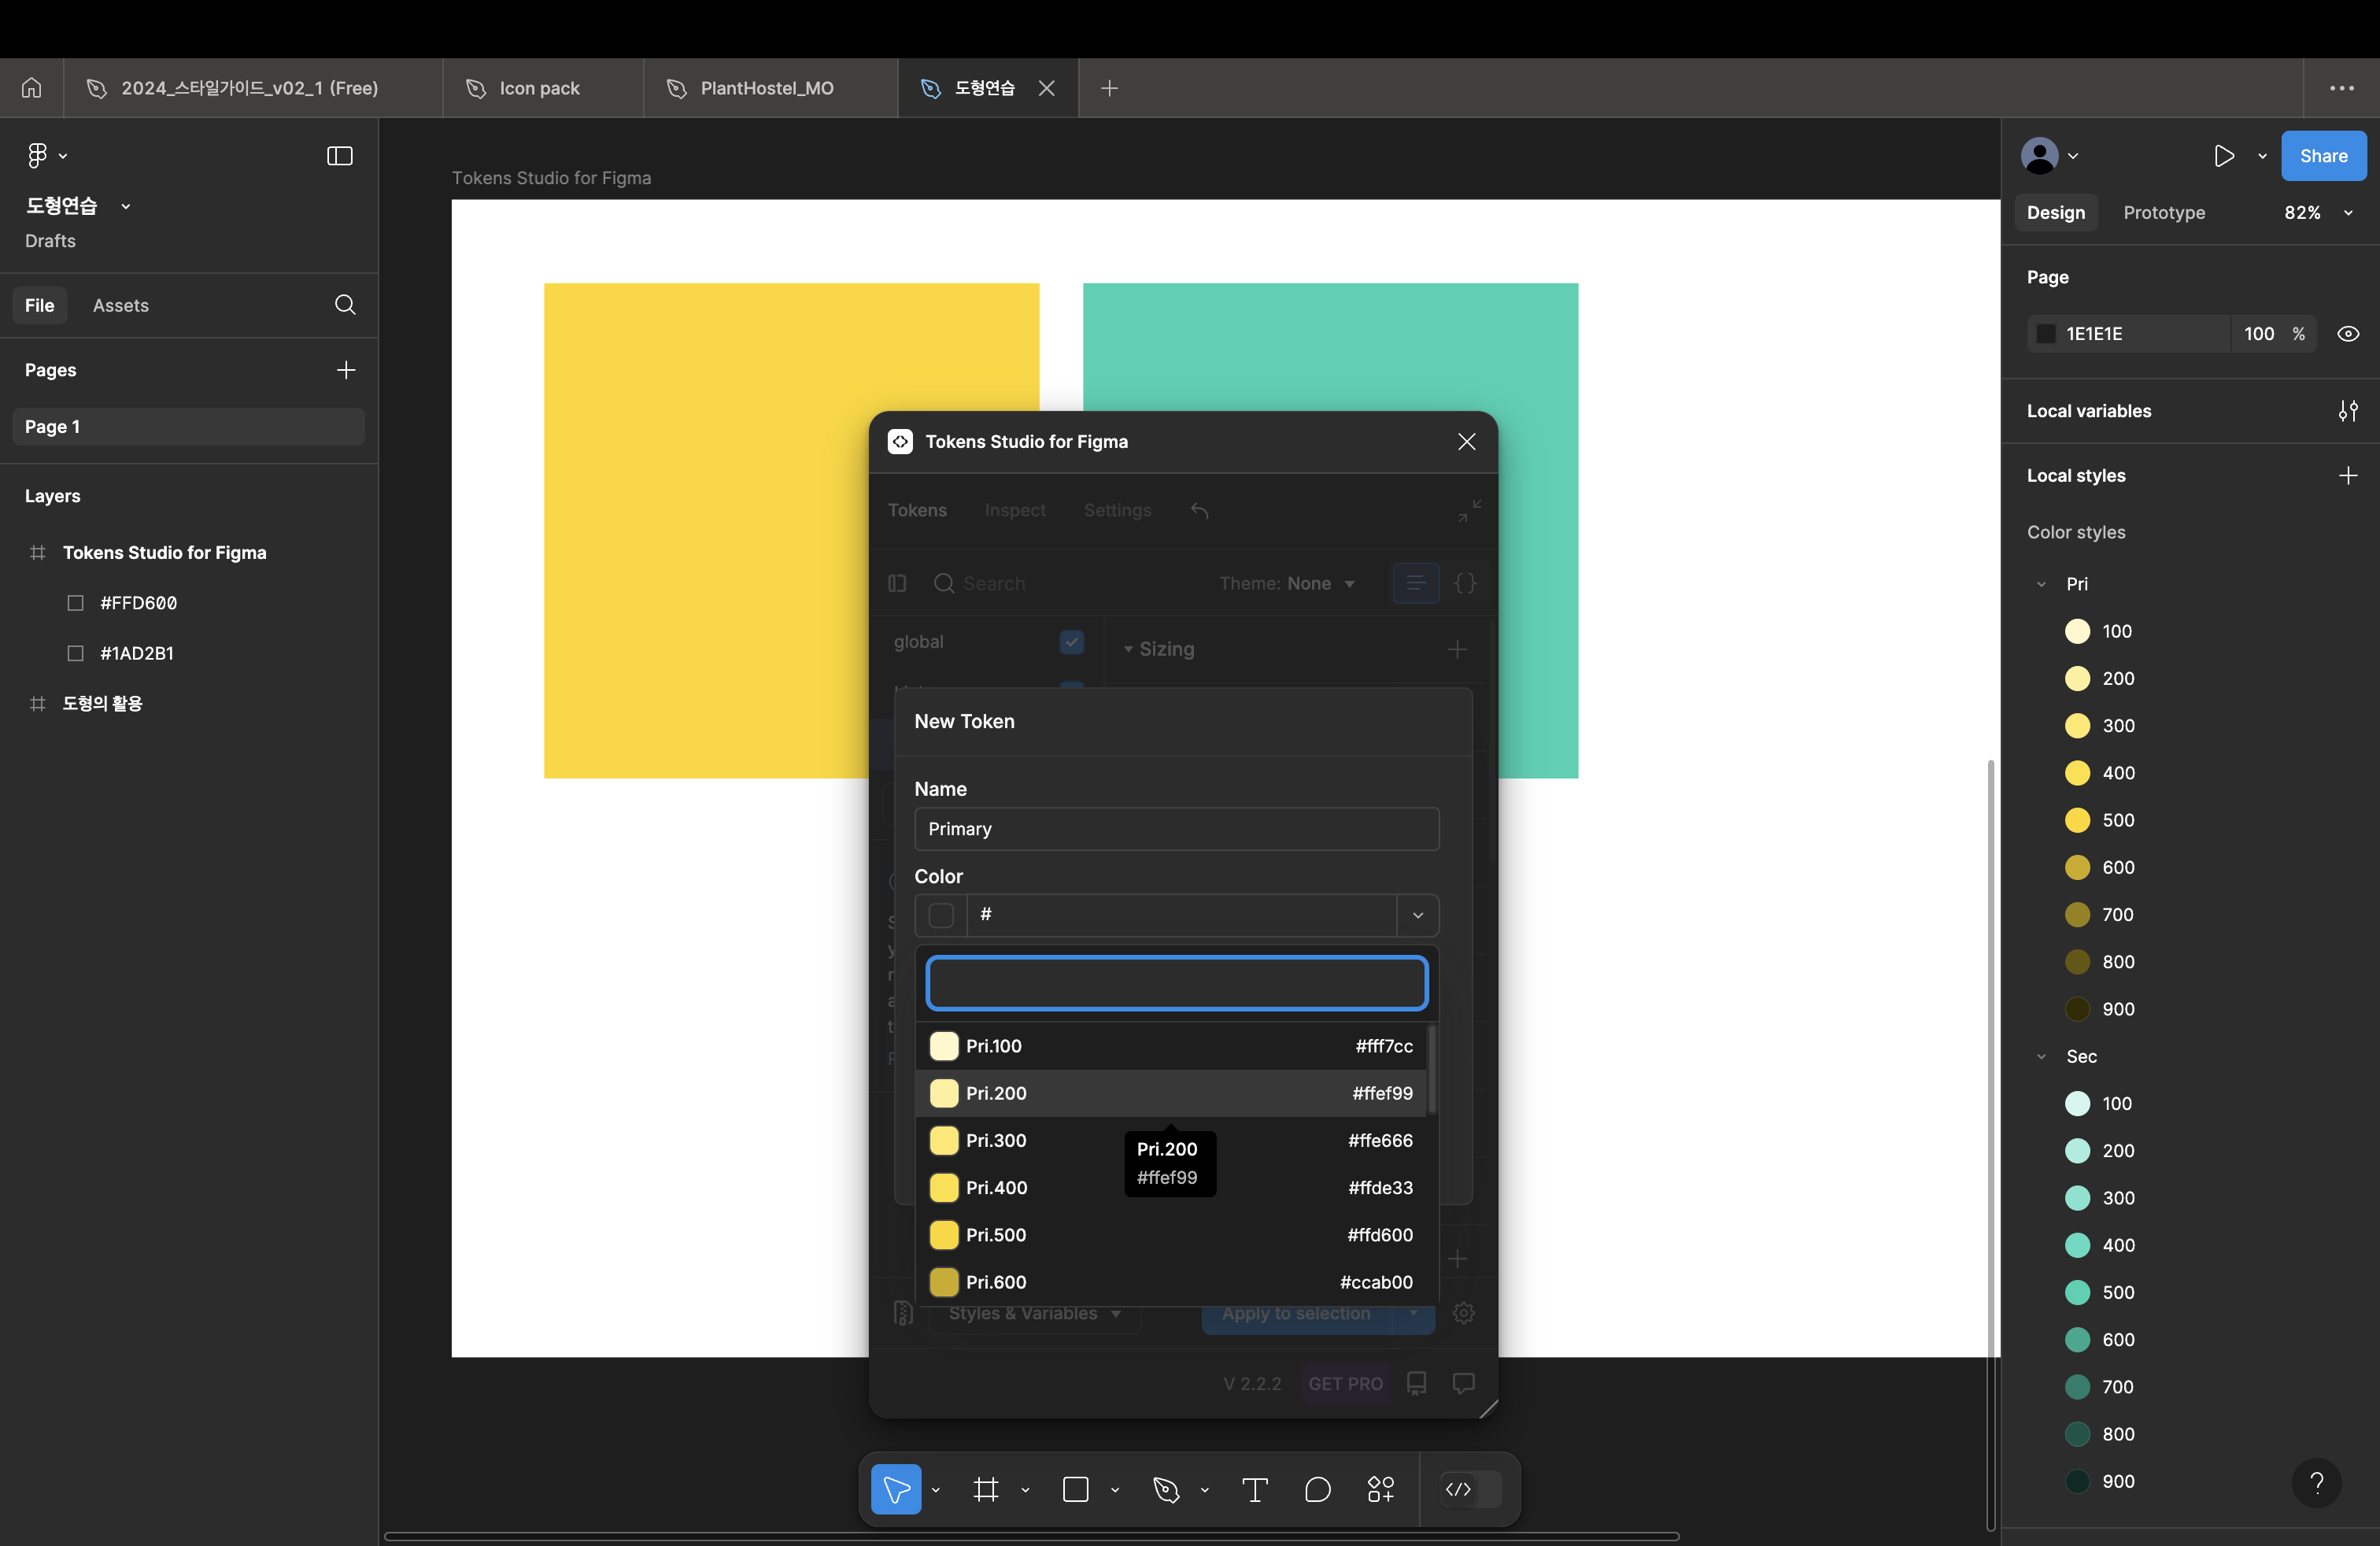Click the page color 1E1E1E field
The height and width of the screenshot is (1546, 2380).
(x=2127, y=334)
